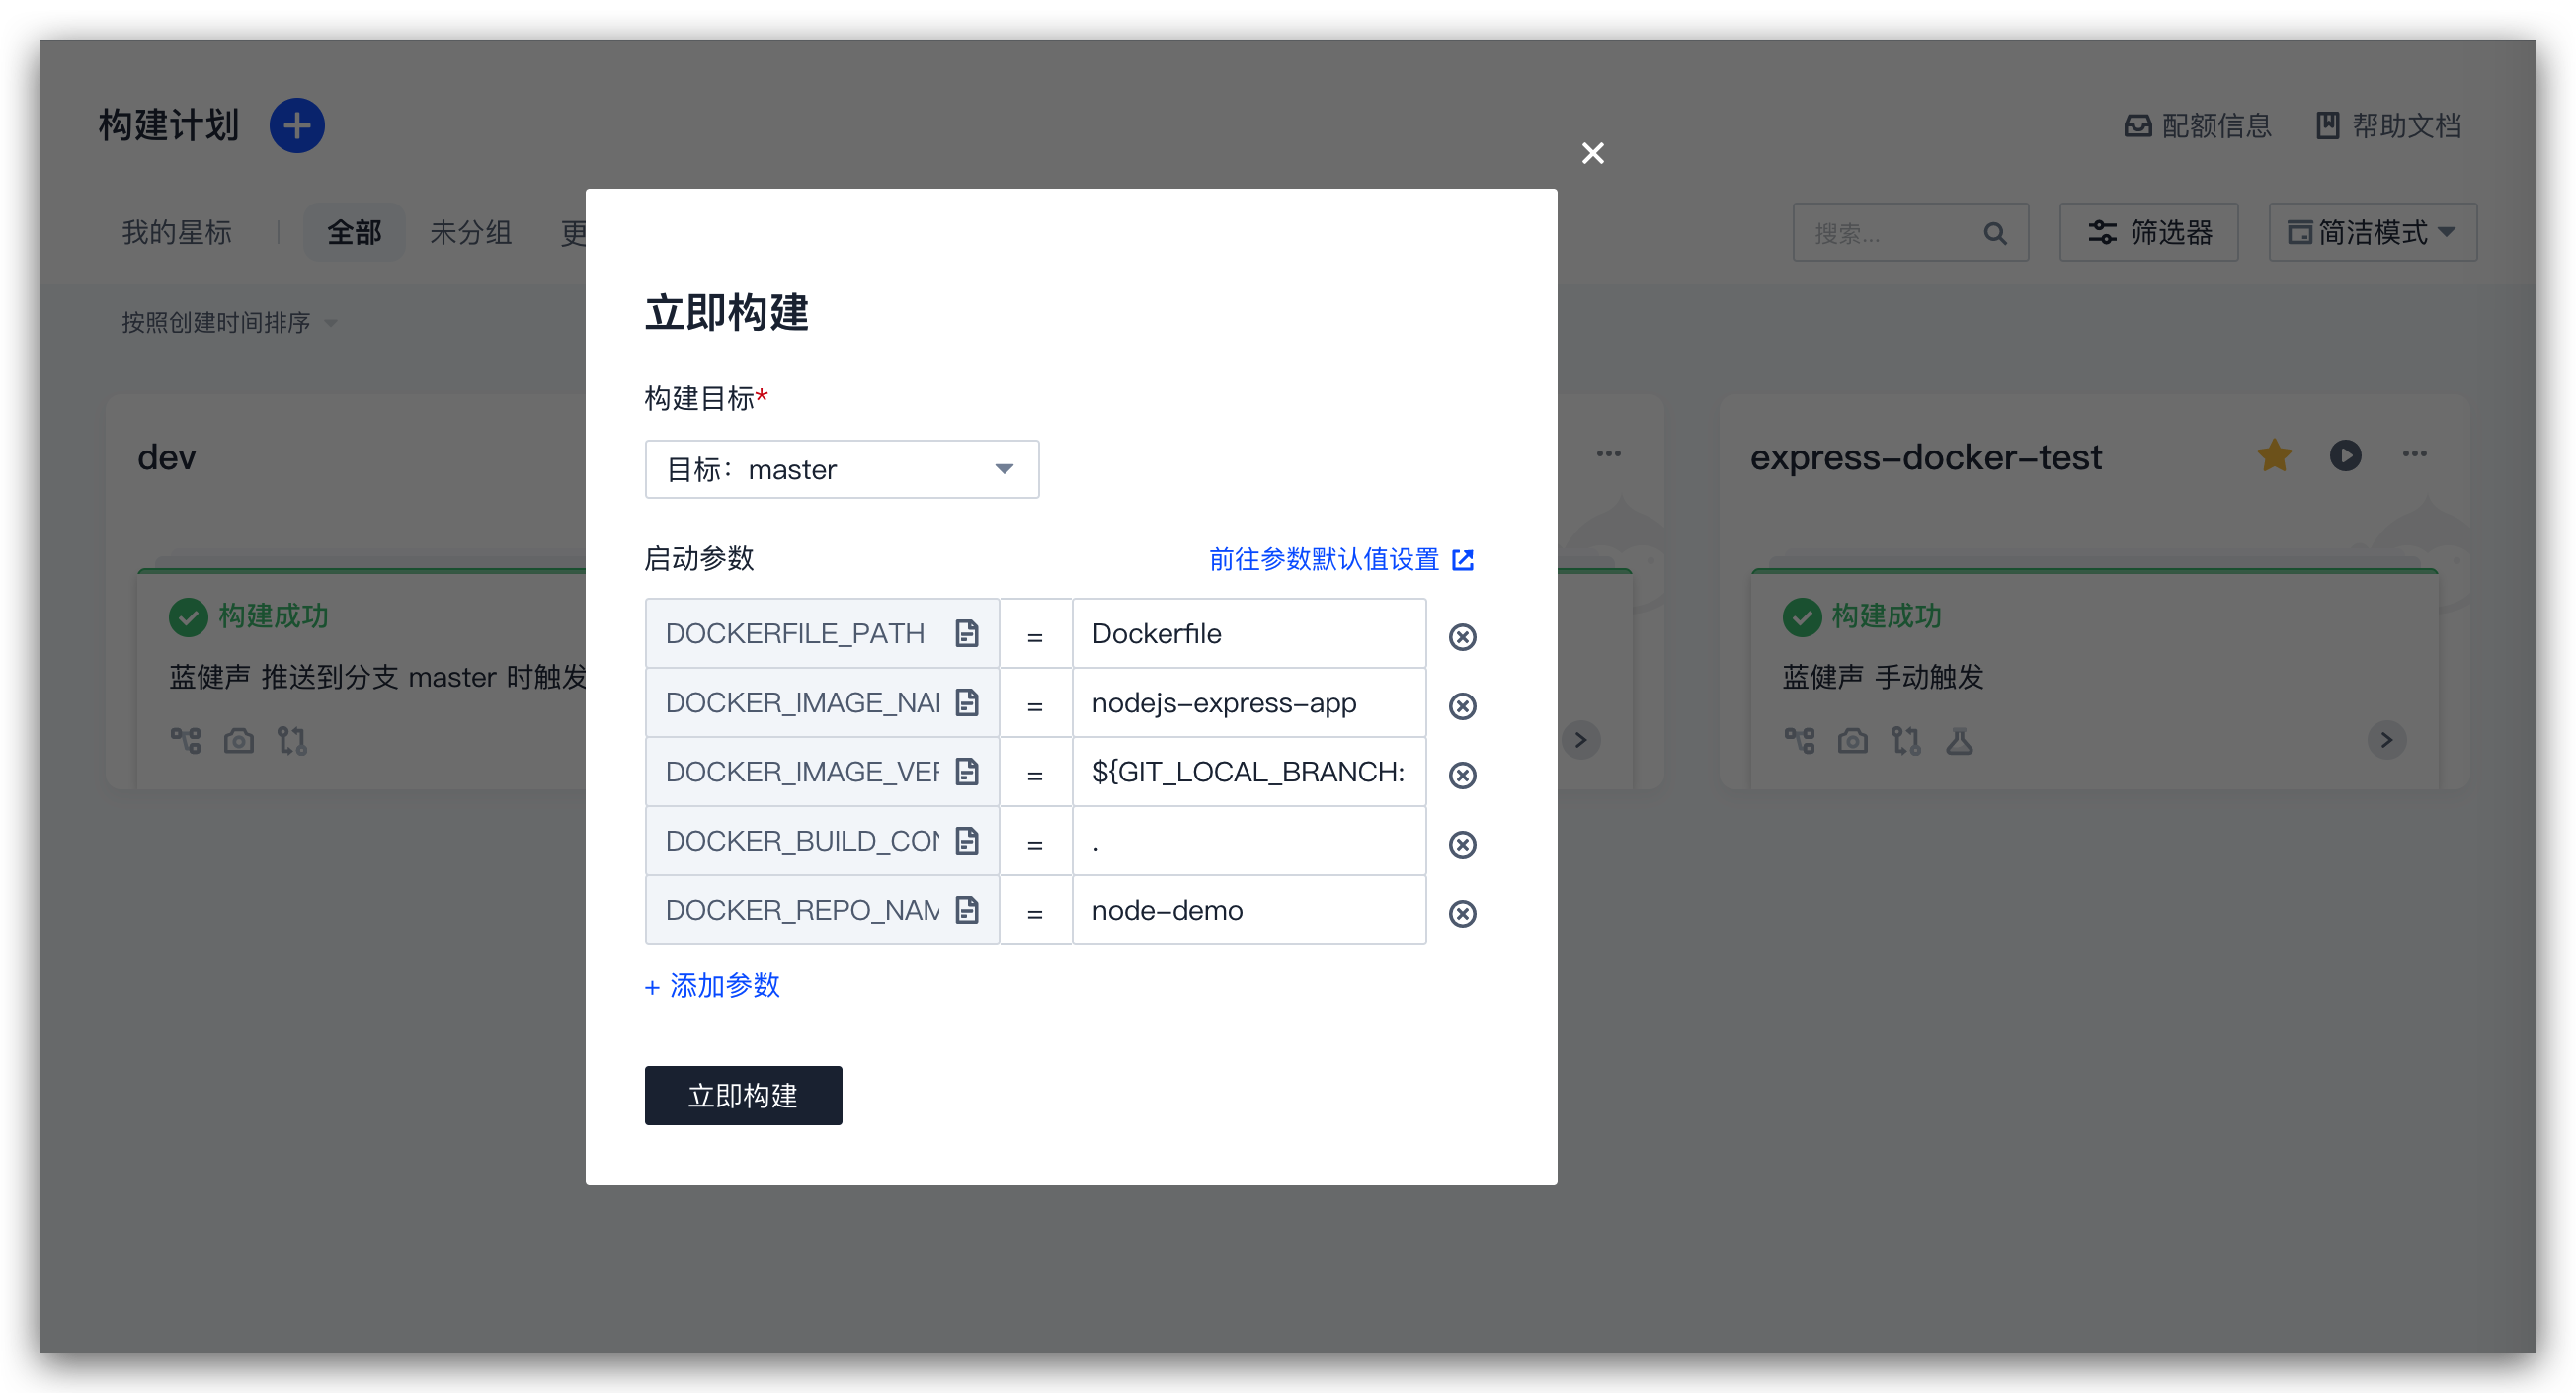This screenshot has width=2576, height=1393.
Task: Click the DOCKER_REPO_NAME parameter name field
Action: pyautogui.click(x=822, y=909)
